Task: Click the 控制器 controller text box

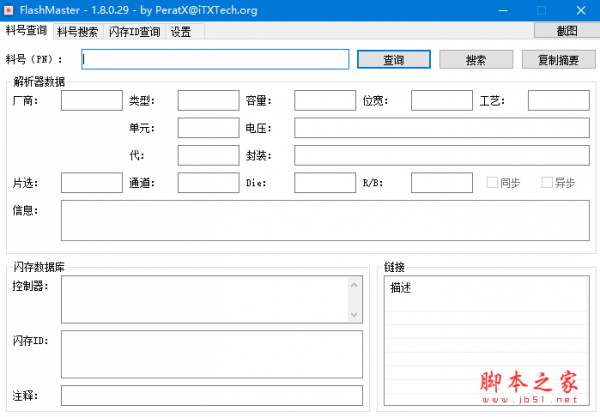Action: click(x=212, y=300)
